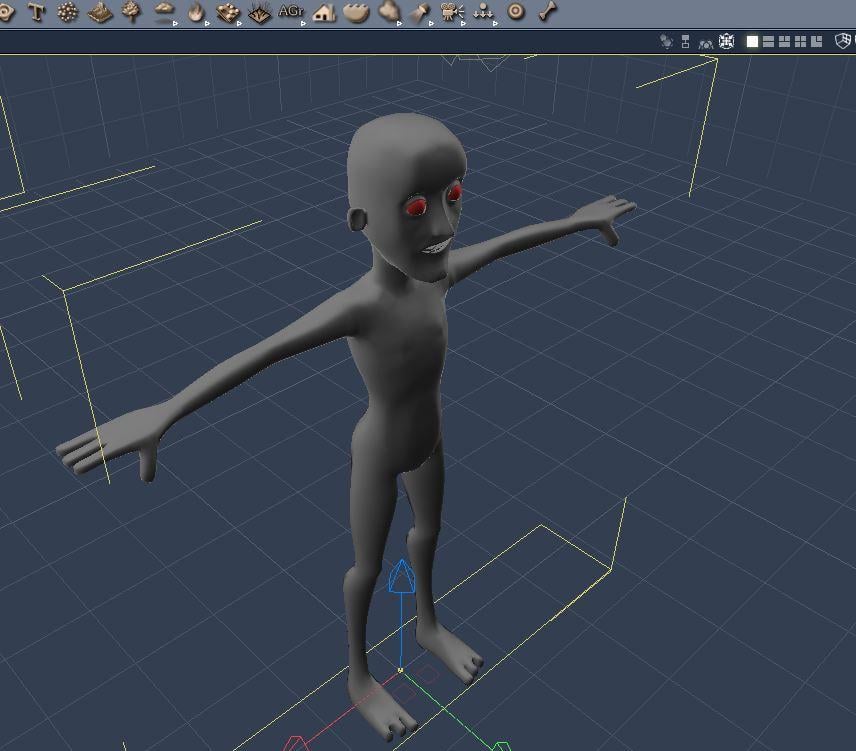Select the Text object tool
856x751 pixels.
pyautogui.click(x=37, y=12)
